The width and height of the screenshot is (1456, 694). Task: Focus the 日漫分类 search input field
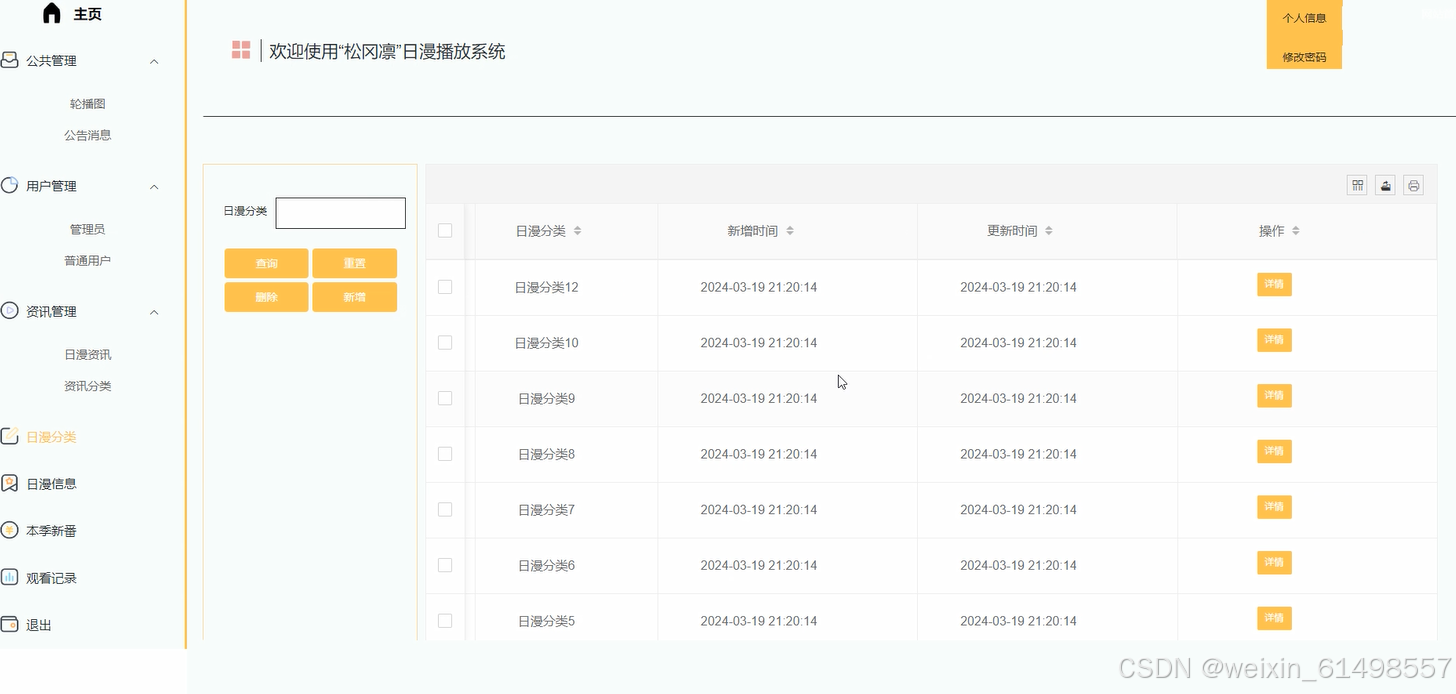tap(341, 213)
